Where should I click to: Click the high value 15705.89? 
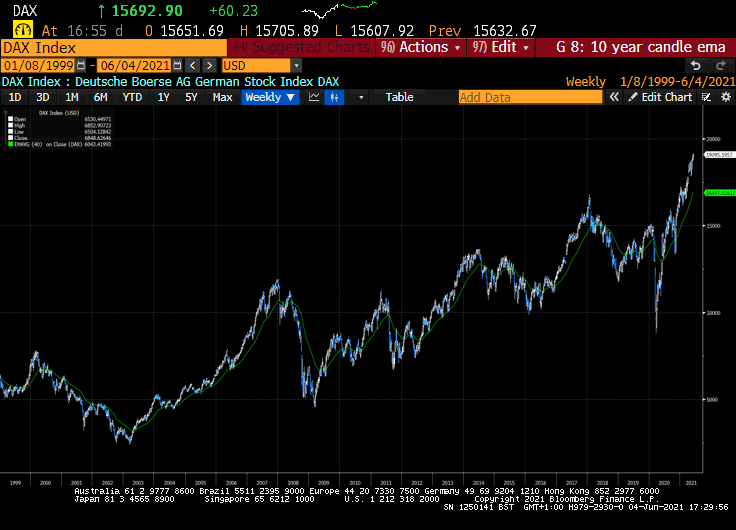coord(287,31)
